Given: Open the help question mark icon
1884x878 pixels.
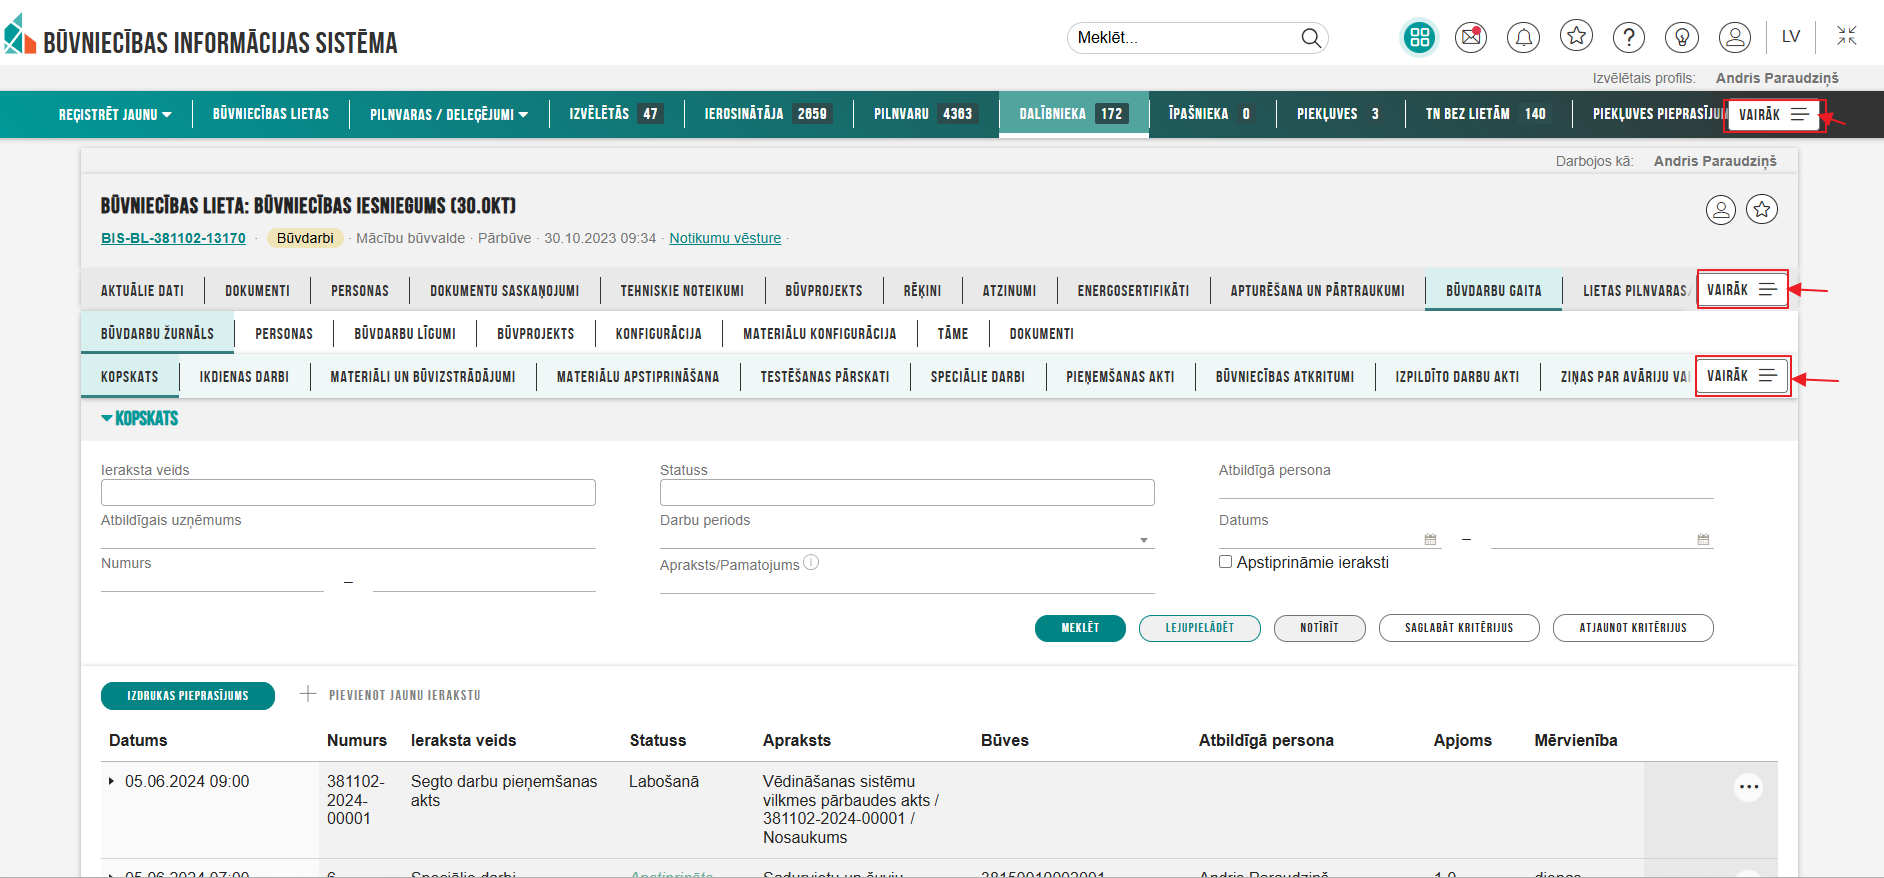Looking at the screenshot, I should point(1629,38).
